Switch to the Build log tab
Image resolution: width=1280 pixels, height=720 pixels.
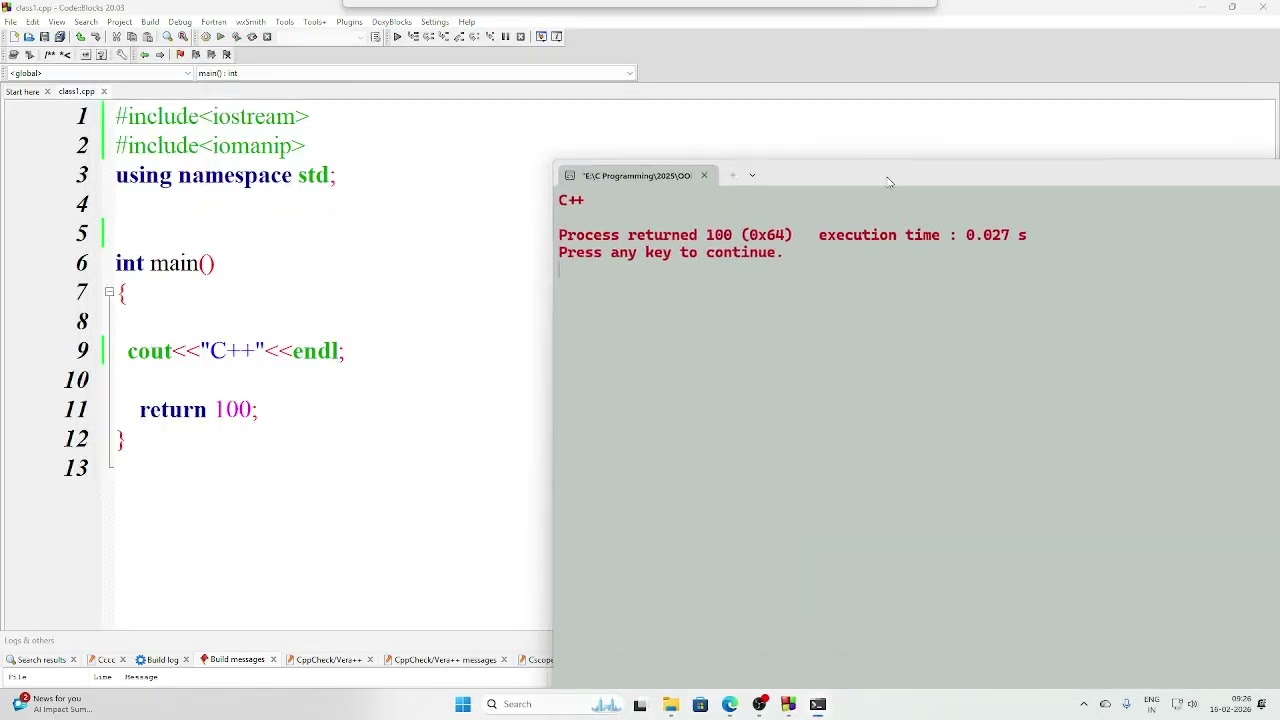tap(162, 660)
